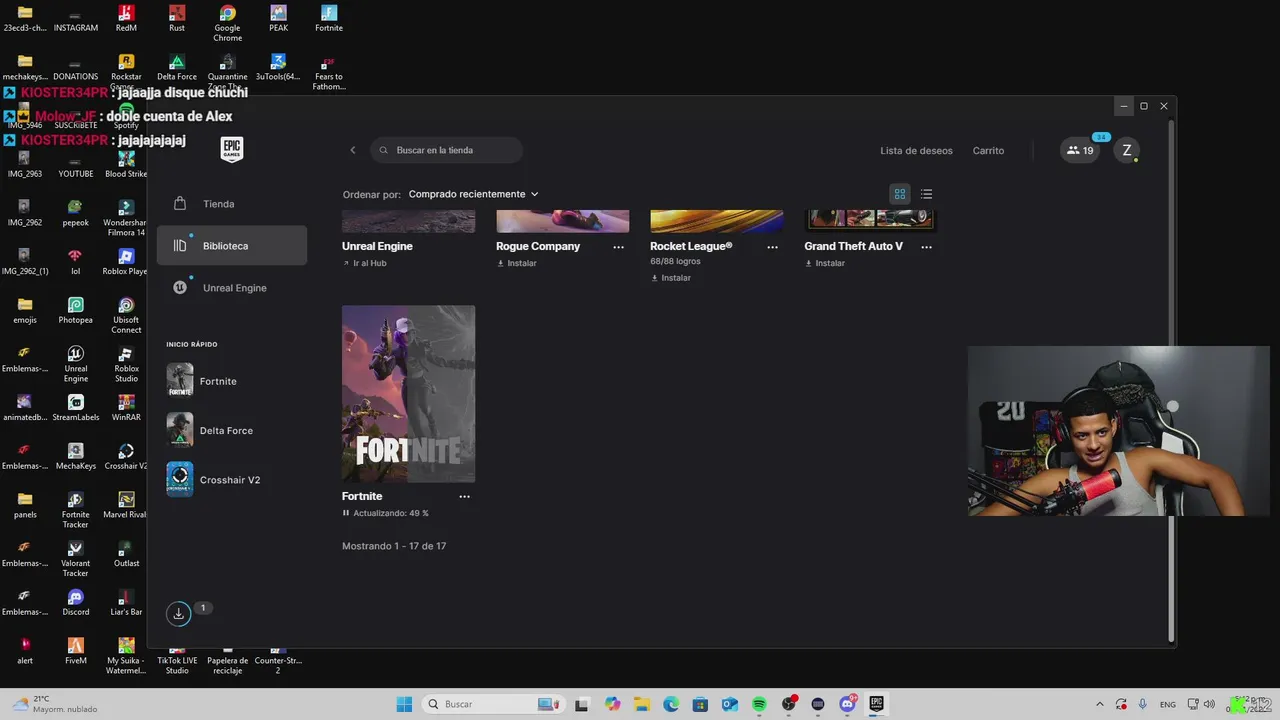Open the Photopea desktop icon
The height and width of the screenshot is (720, 1280).
pyautogui.click(x=75, y=311)
